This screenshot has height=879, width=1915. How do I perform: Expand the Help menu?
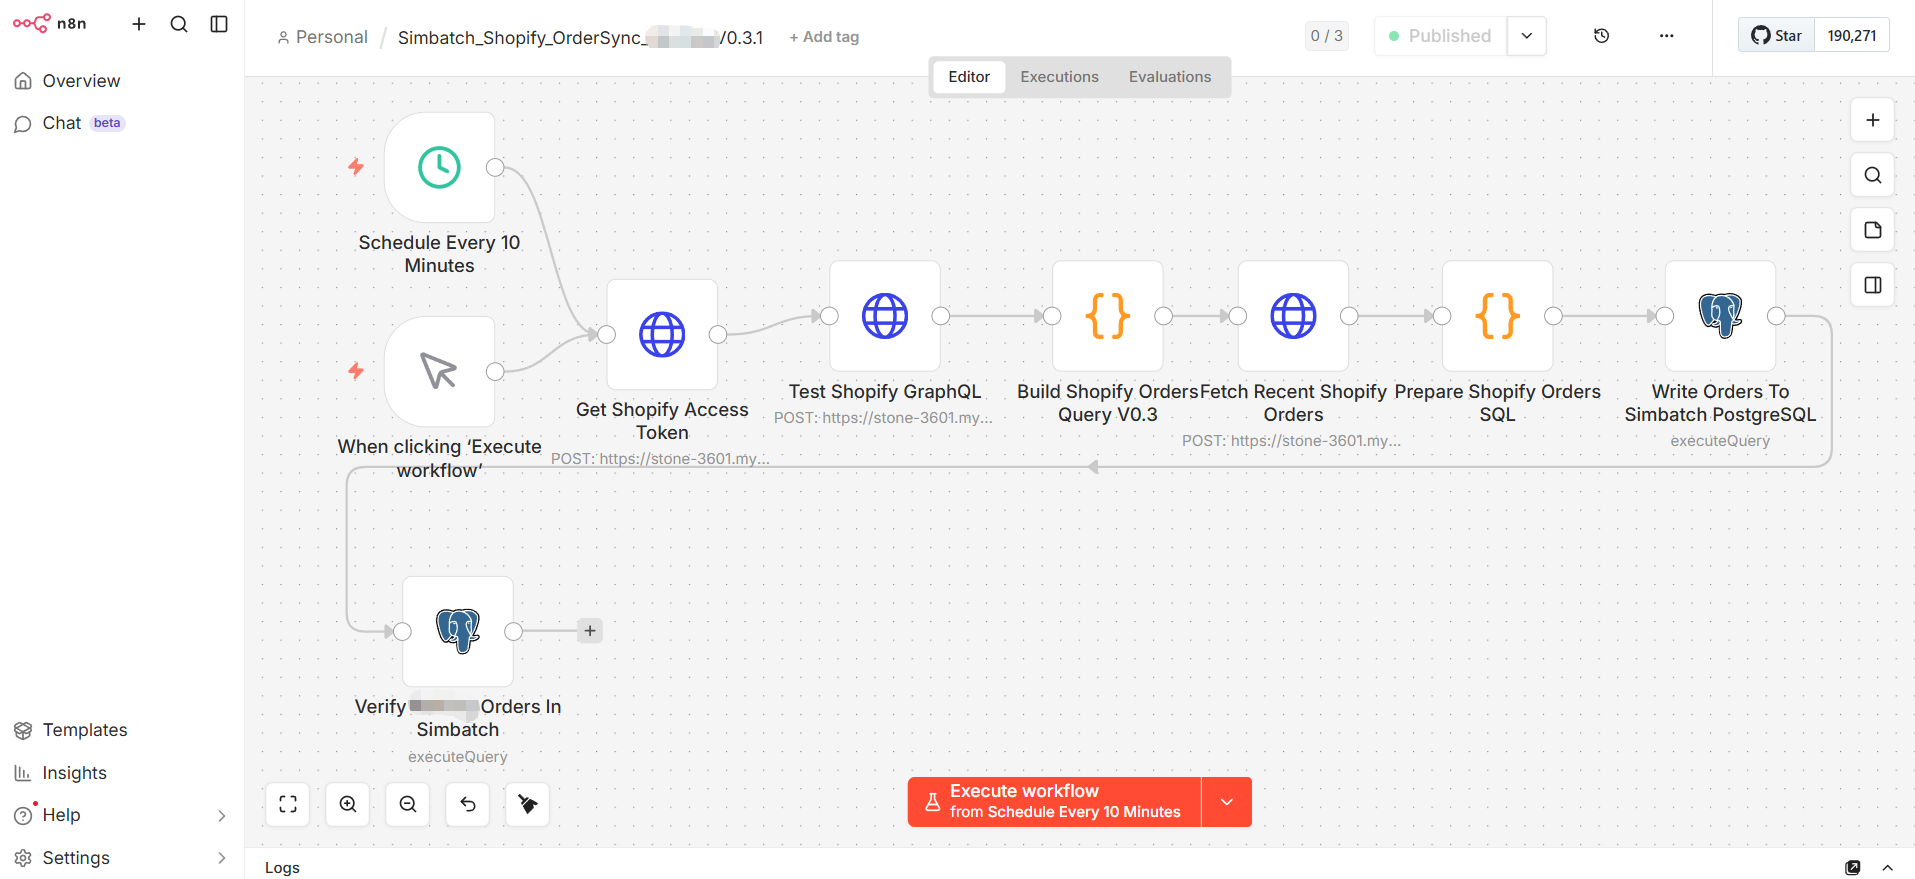click(x=122, y=815)
